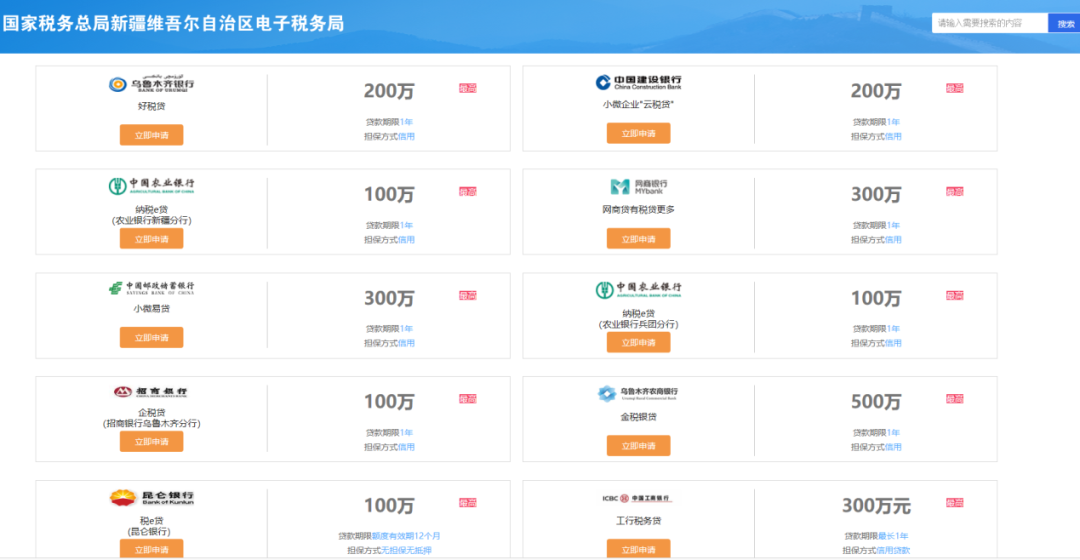Click red 最高 badge in 昆仑银行 card

point(468,503)
